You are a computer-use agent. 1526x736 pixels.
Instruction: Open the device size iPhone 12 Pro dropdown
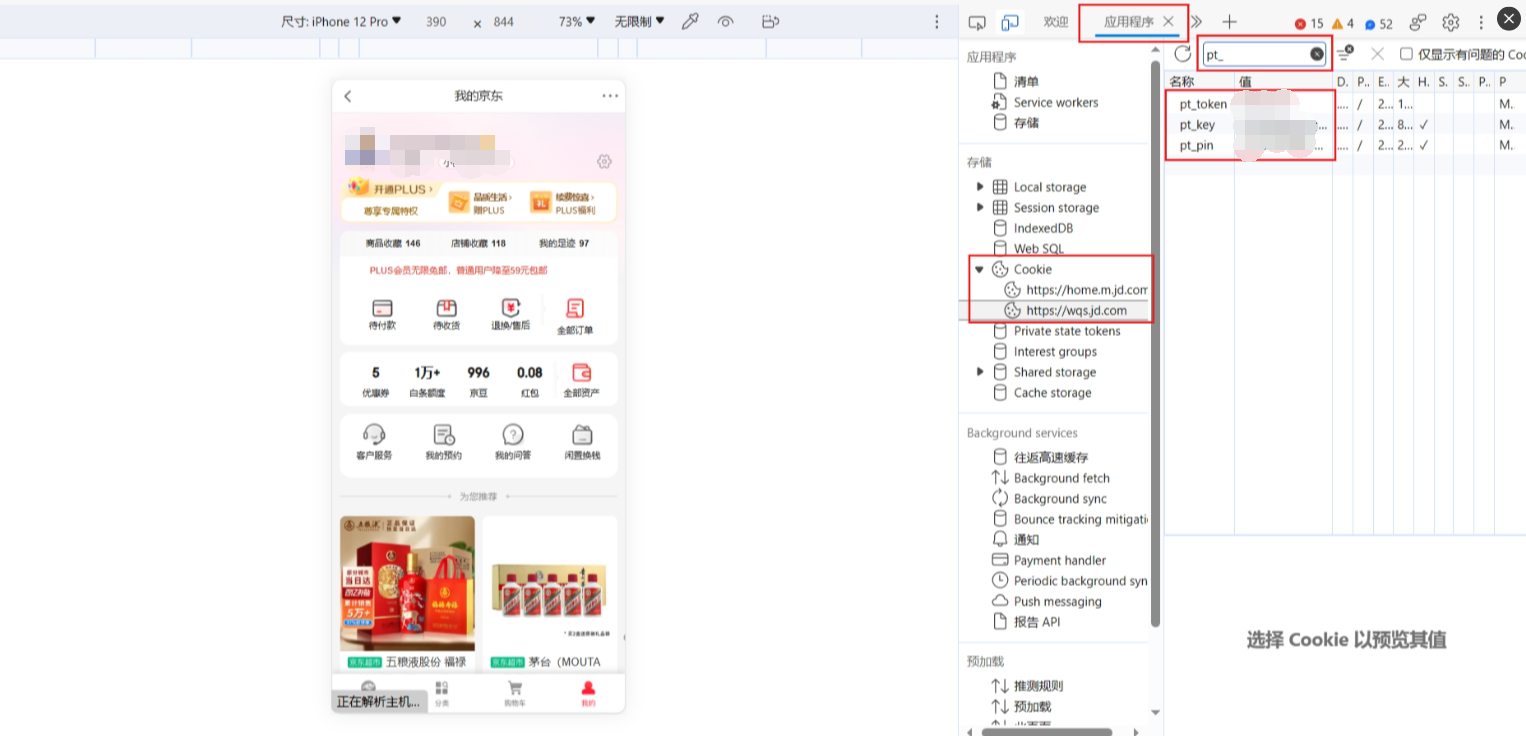click(341, 22)
